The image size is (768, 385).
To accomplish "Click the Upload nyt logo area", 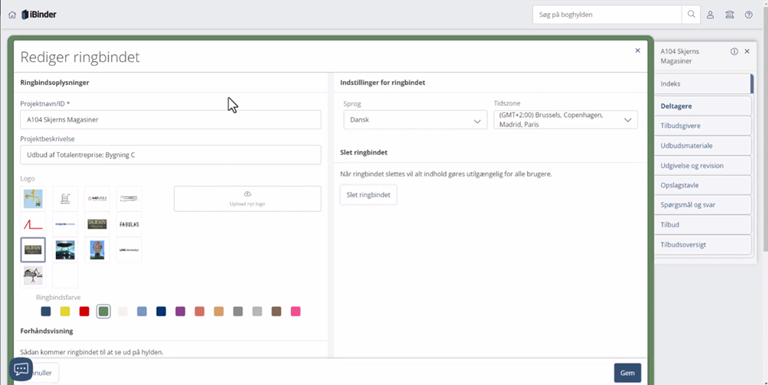I will click(247, 198).
